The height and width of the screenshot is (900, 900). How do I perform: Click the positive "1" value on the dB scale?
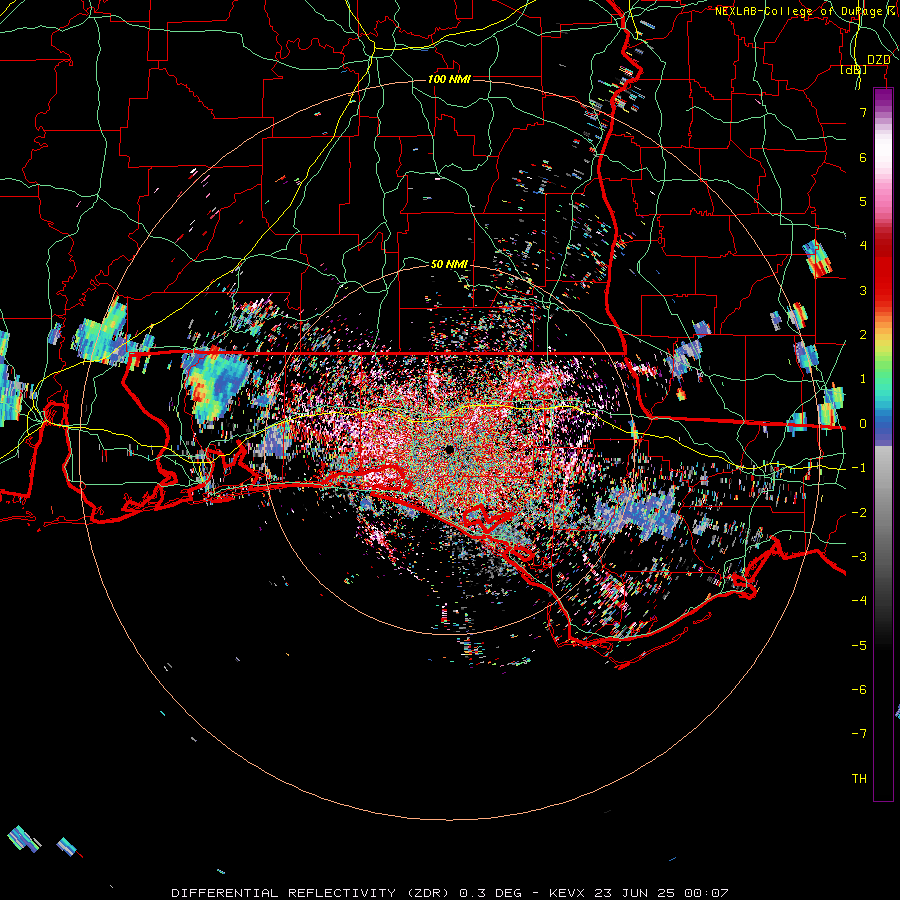point(863,379)
